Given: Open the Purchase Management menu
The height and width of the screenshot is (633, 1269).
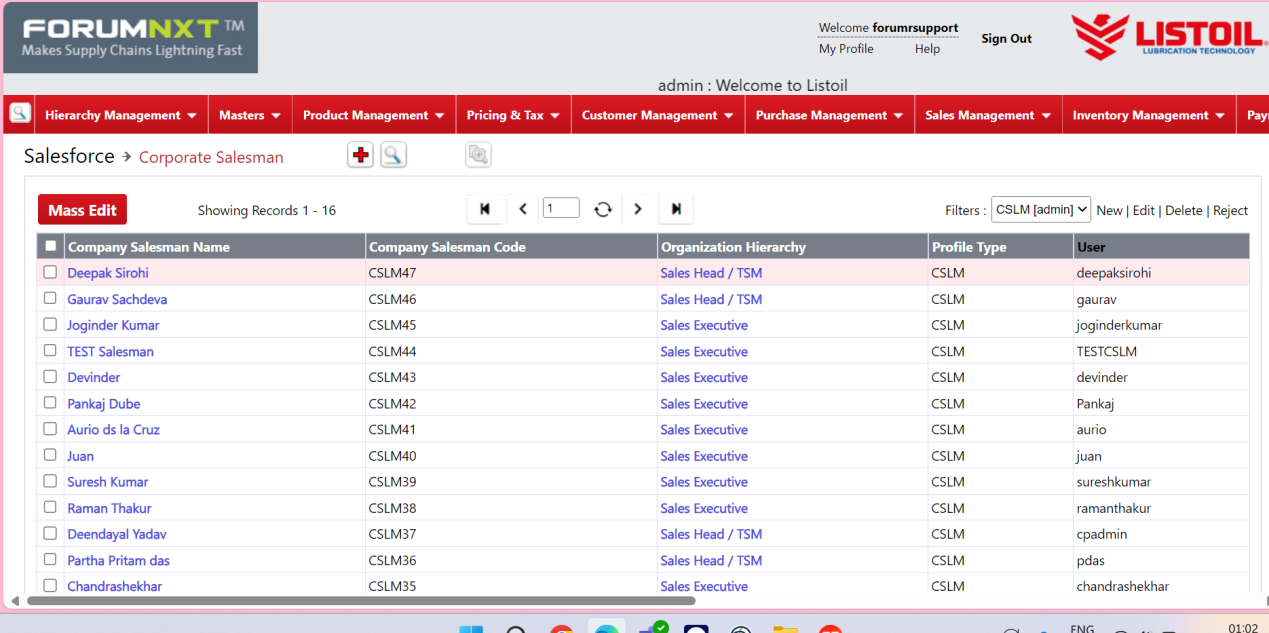Looking at the screenshot, I should (830, 115).
